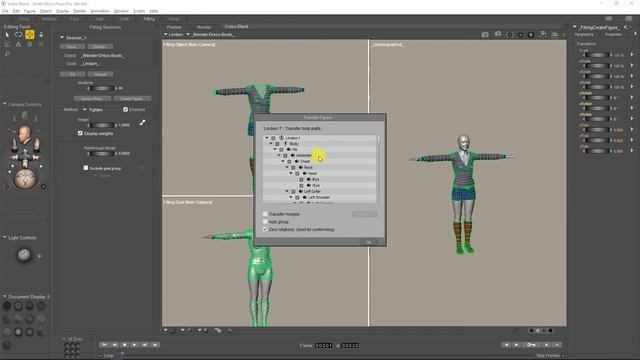Select the highlighted yellow Translate tool

click(x=29, y=35)
